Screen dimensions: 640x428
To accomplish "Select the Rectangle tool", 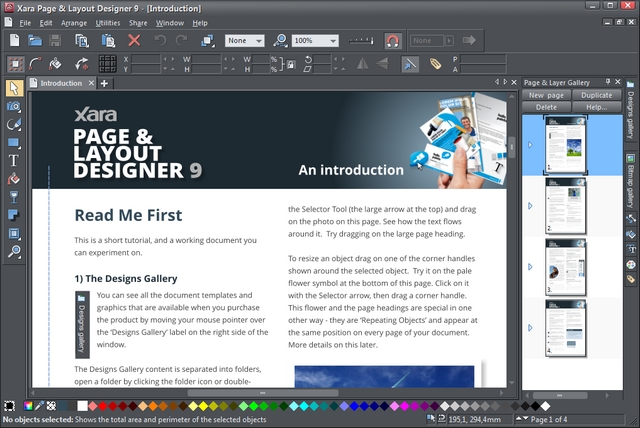I will [14, 142].
